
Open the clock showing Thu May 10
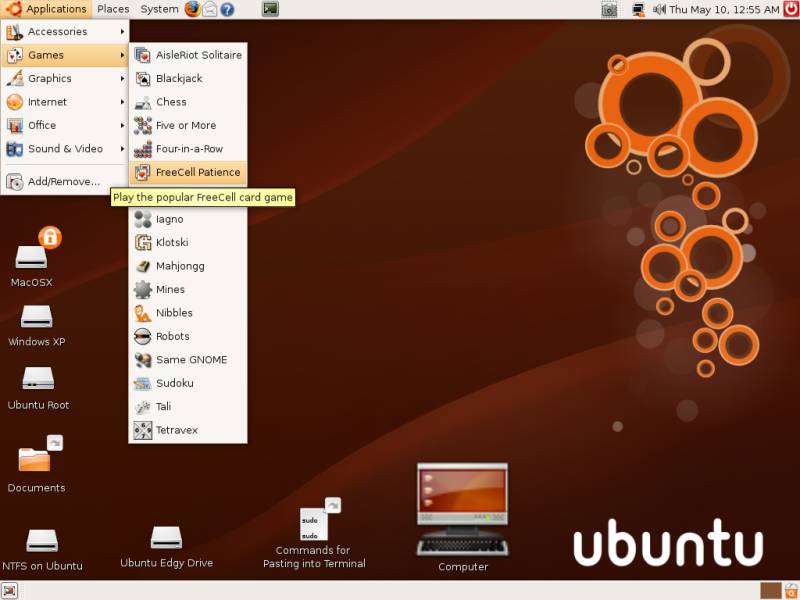point(724,9)
